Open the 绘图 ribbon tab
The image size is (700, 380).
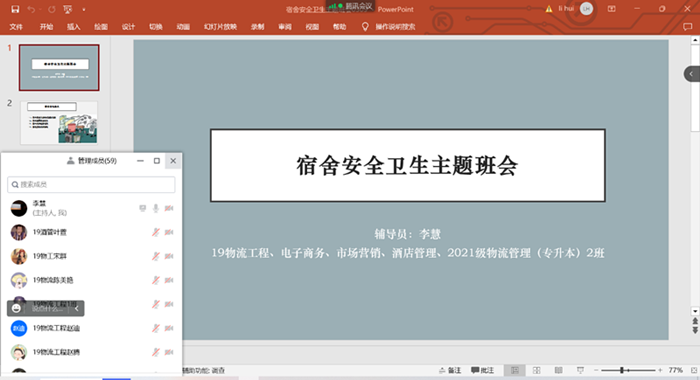pyautogui.click(x=101, y=27)
